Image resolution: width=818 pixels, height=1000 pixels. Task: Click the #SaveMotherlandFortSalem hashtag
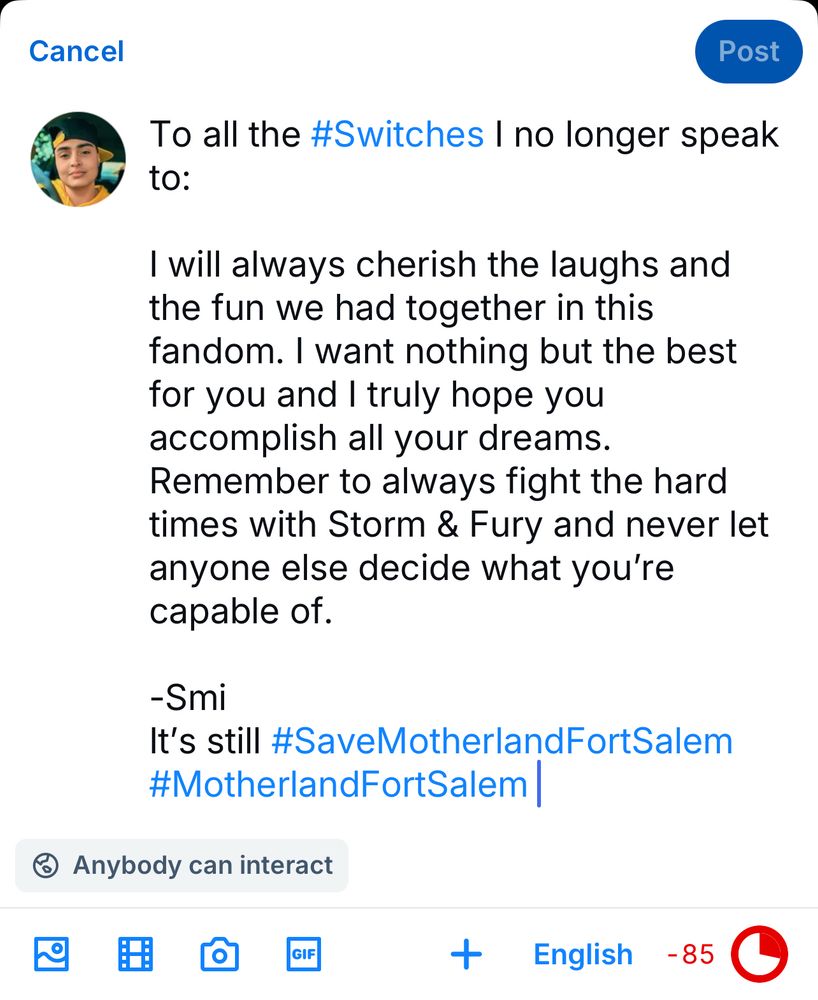502,741
